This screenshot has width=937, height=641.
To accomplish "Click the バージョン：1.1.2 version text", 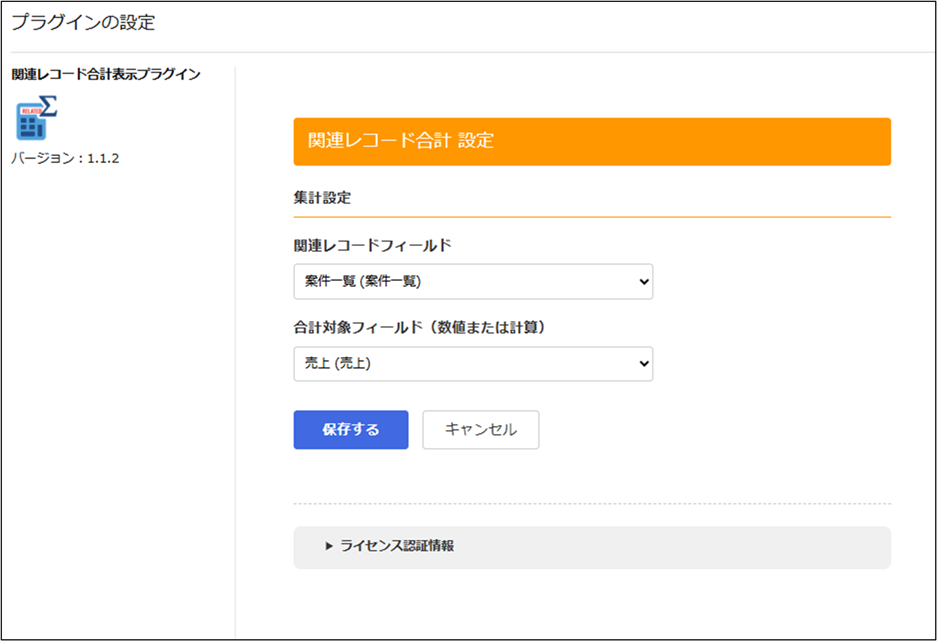I will click(x=65, y=158).
